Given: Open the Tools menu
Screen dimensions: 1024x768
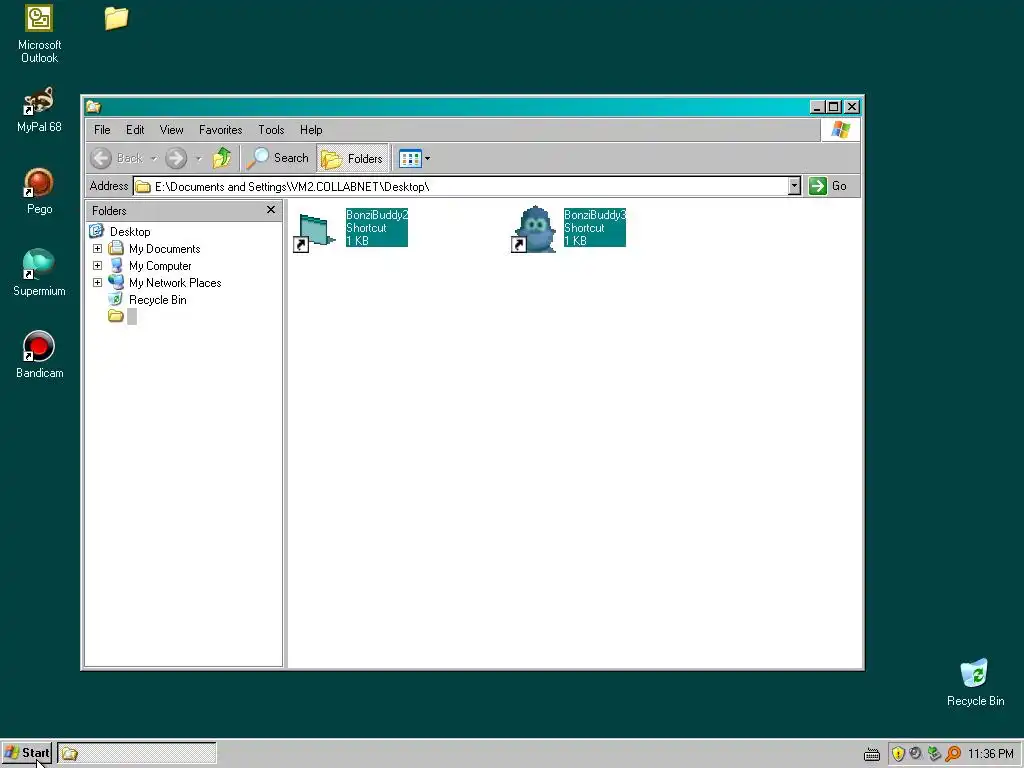Looking at the screenshot, I should (271, 130).
